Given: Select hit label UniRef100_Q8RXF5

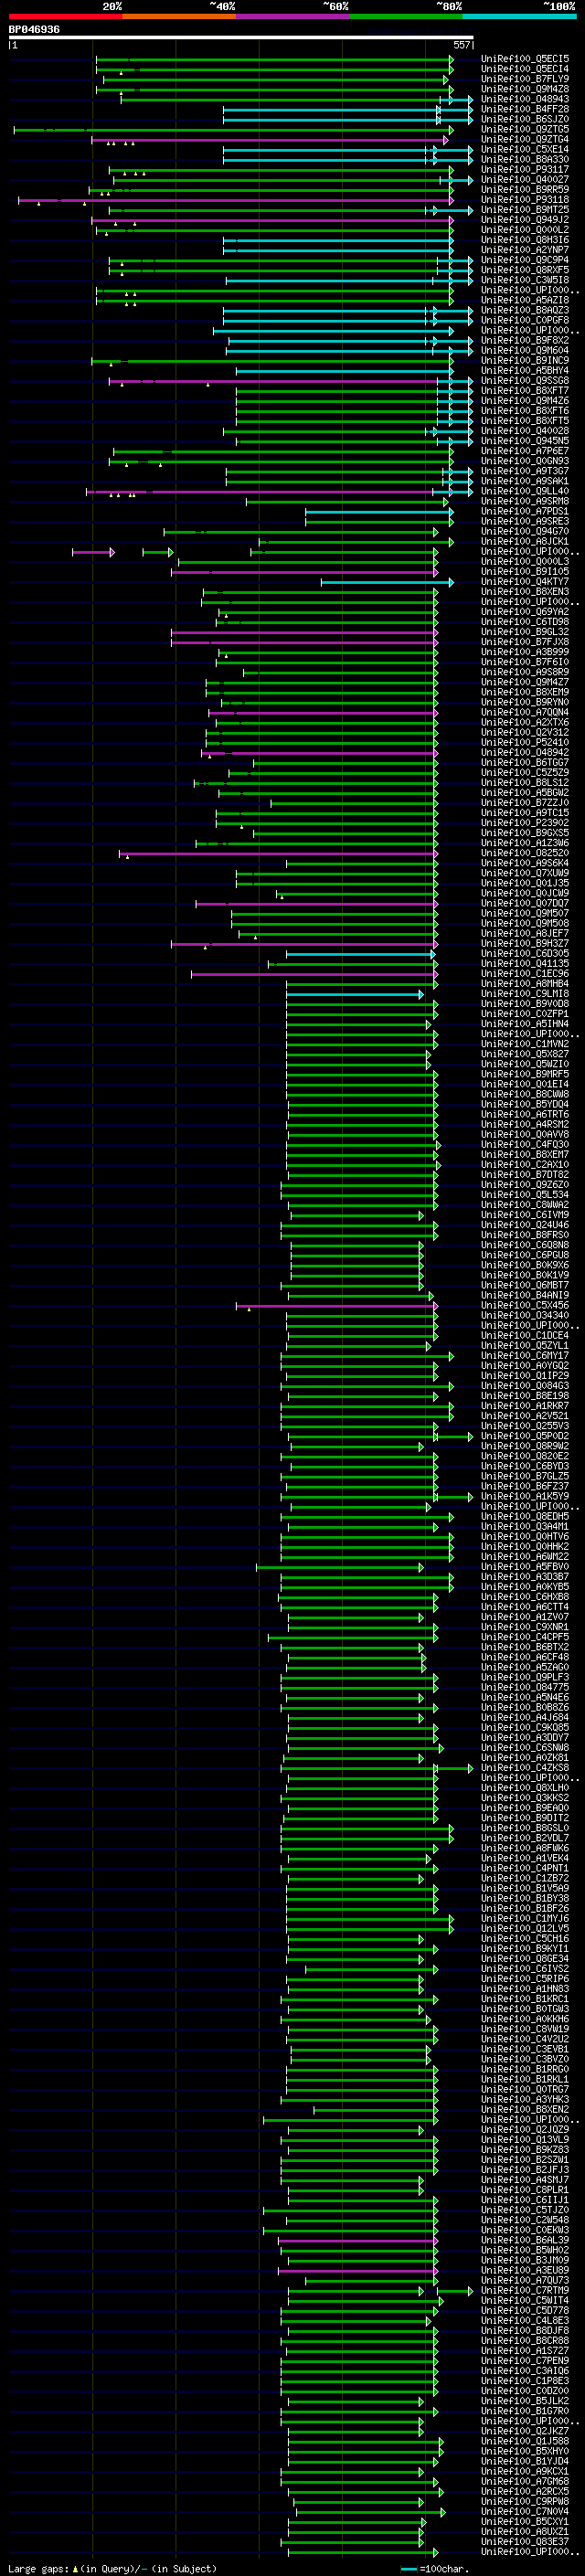Looking at the screenshot, I should pos(525,270).
